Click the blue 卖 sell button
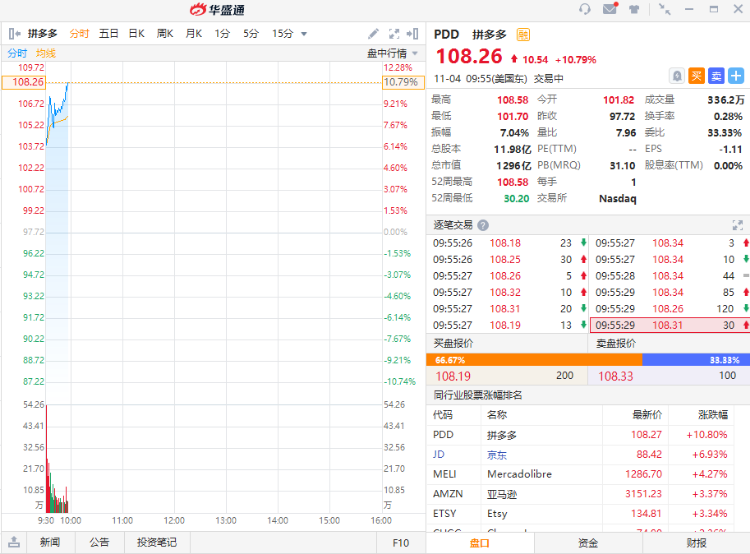Image resolution: width=750 pixels, height=554 pixels. (x=716, y=75)
